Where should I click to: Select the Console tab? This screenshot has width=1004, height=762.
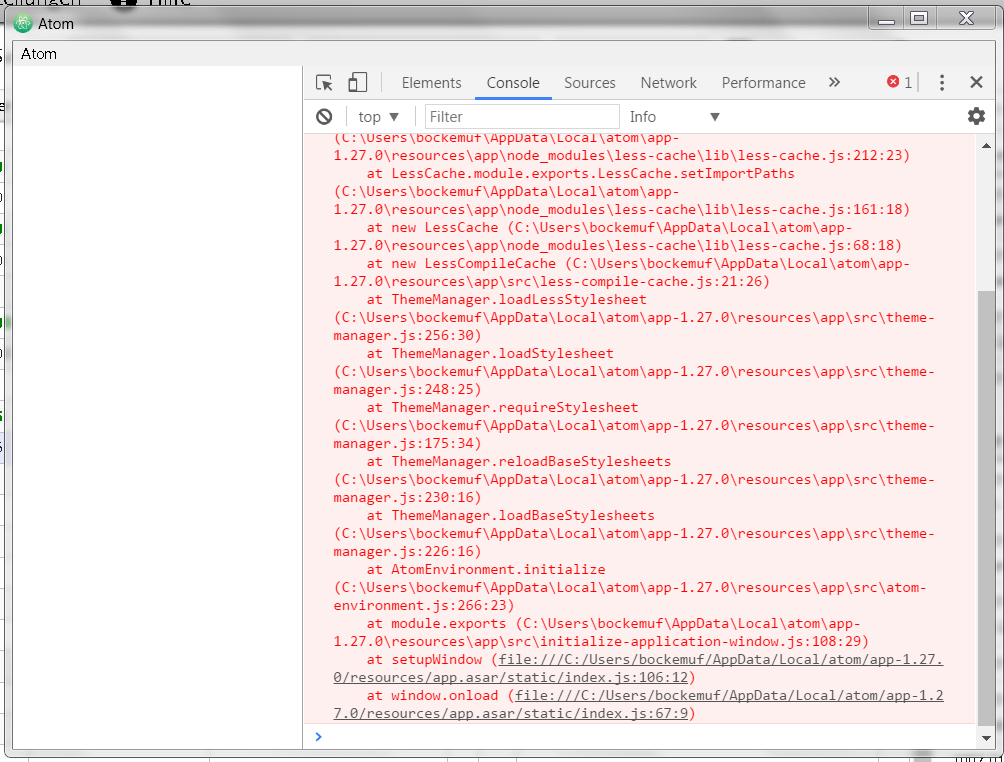[513, 83]
